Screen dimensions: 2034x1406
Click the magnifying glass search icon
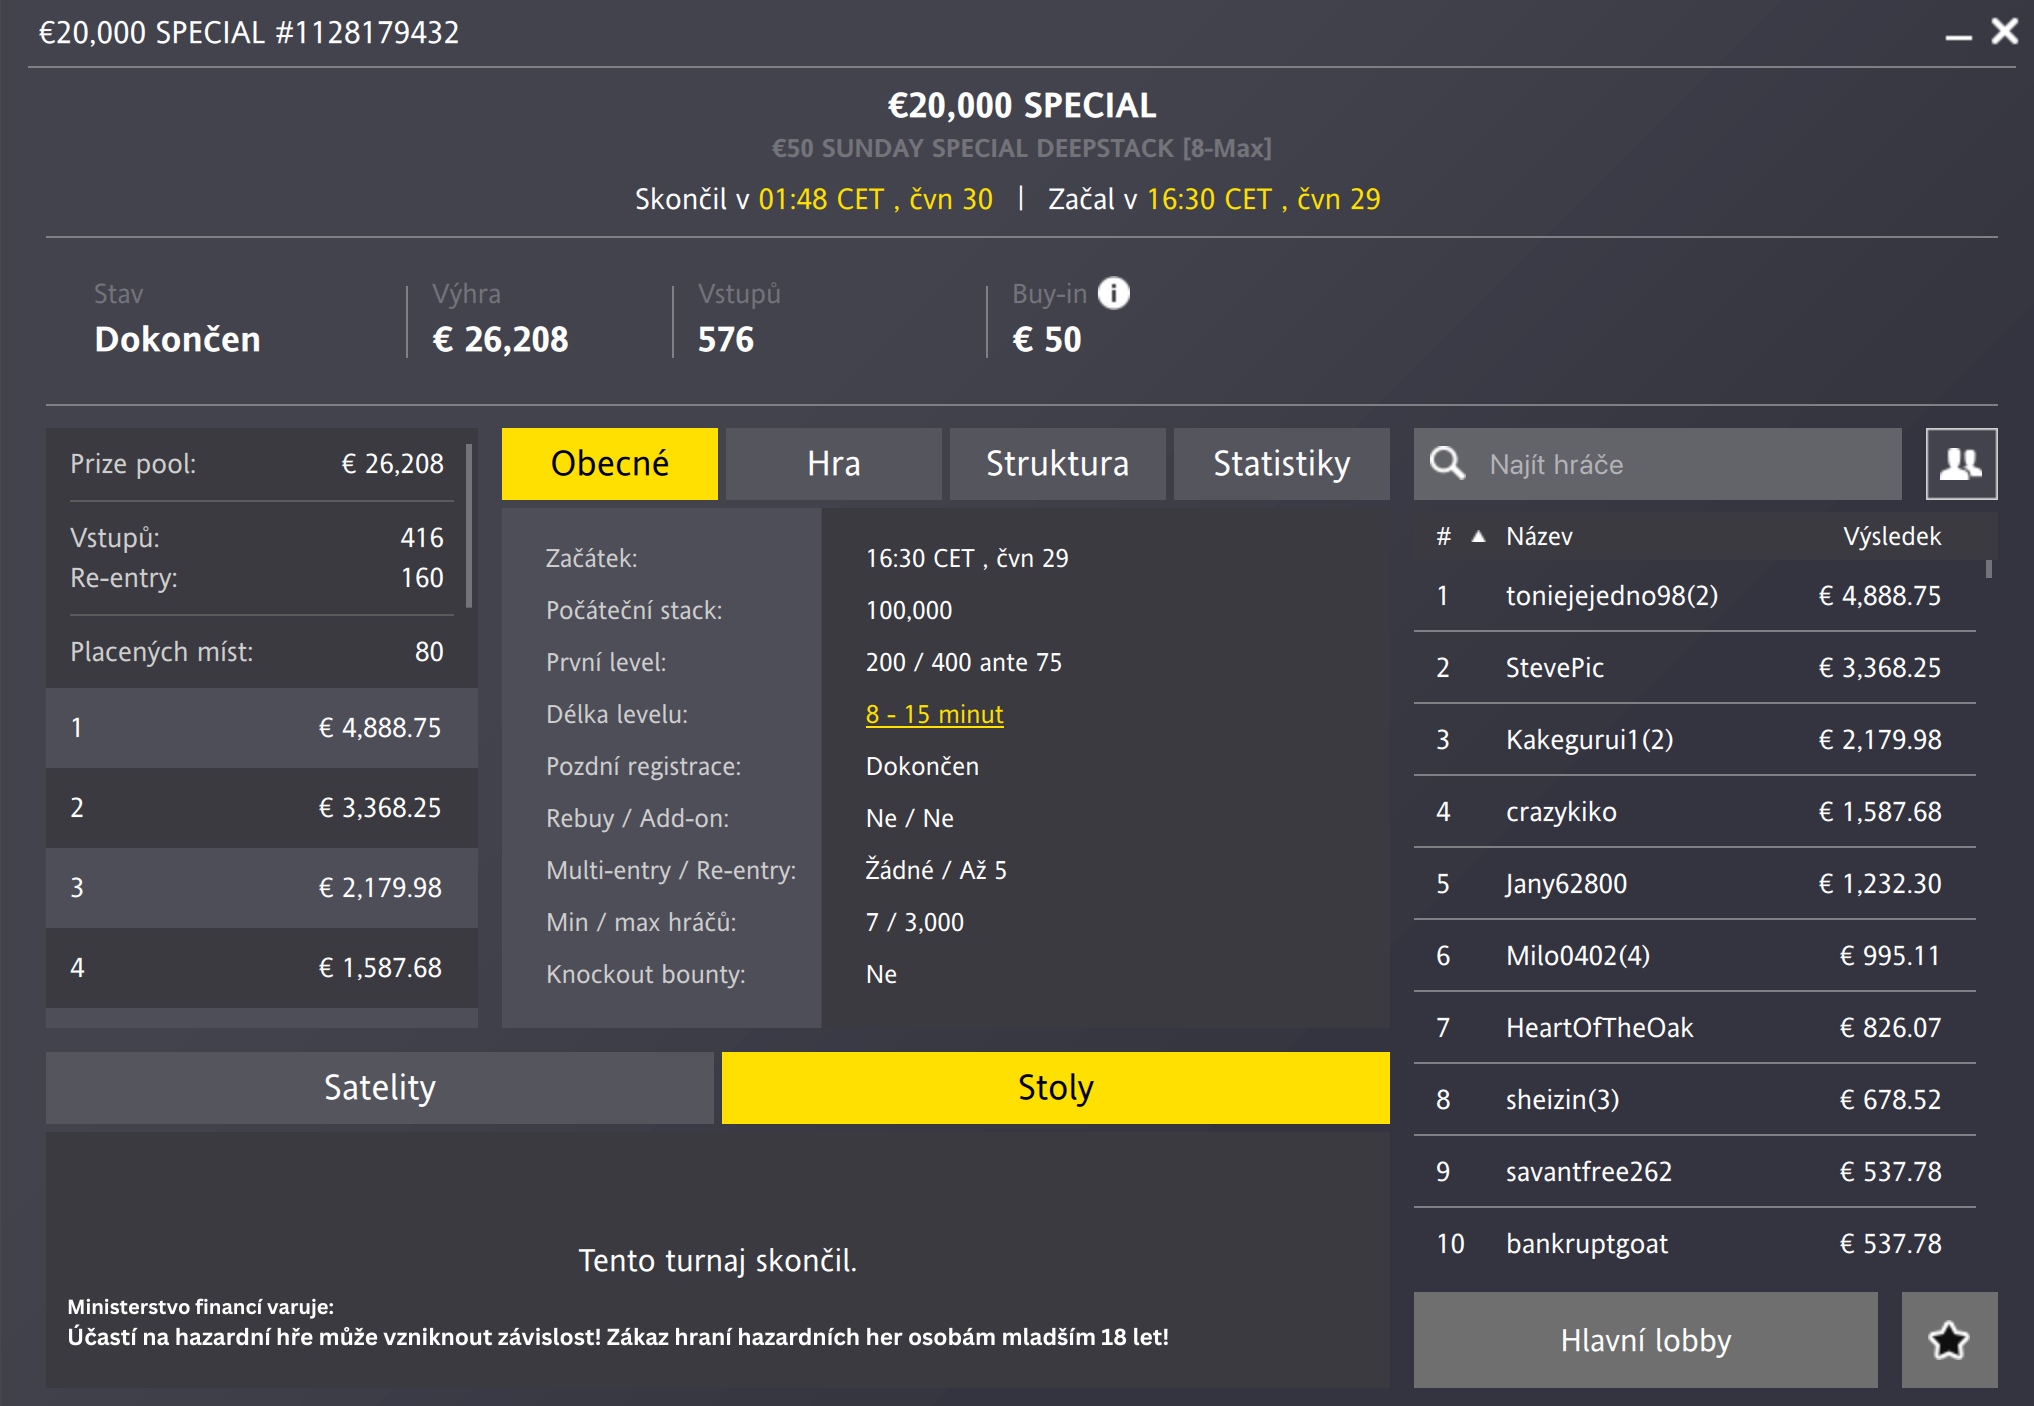tap(1446, 463)
